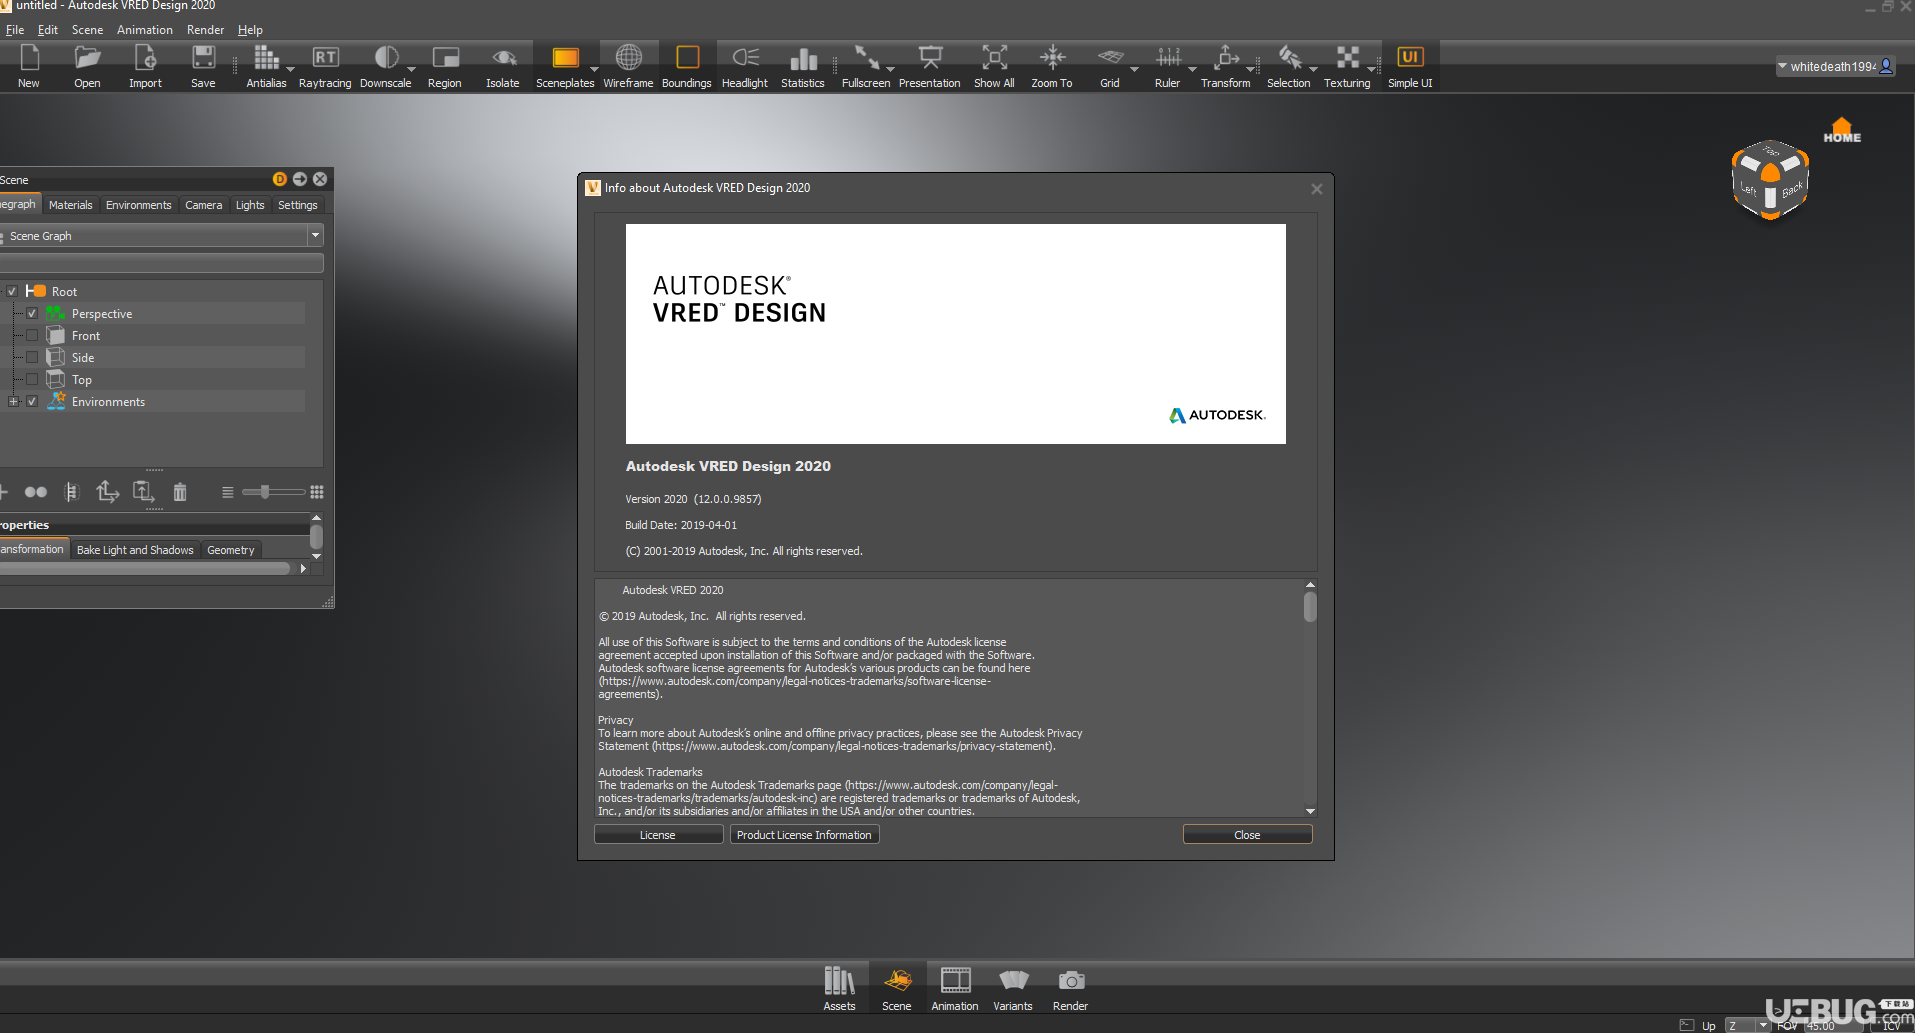
Task: Open the Grid dropdown arrow
Action: coord(1134,69)
